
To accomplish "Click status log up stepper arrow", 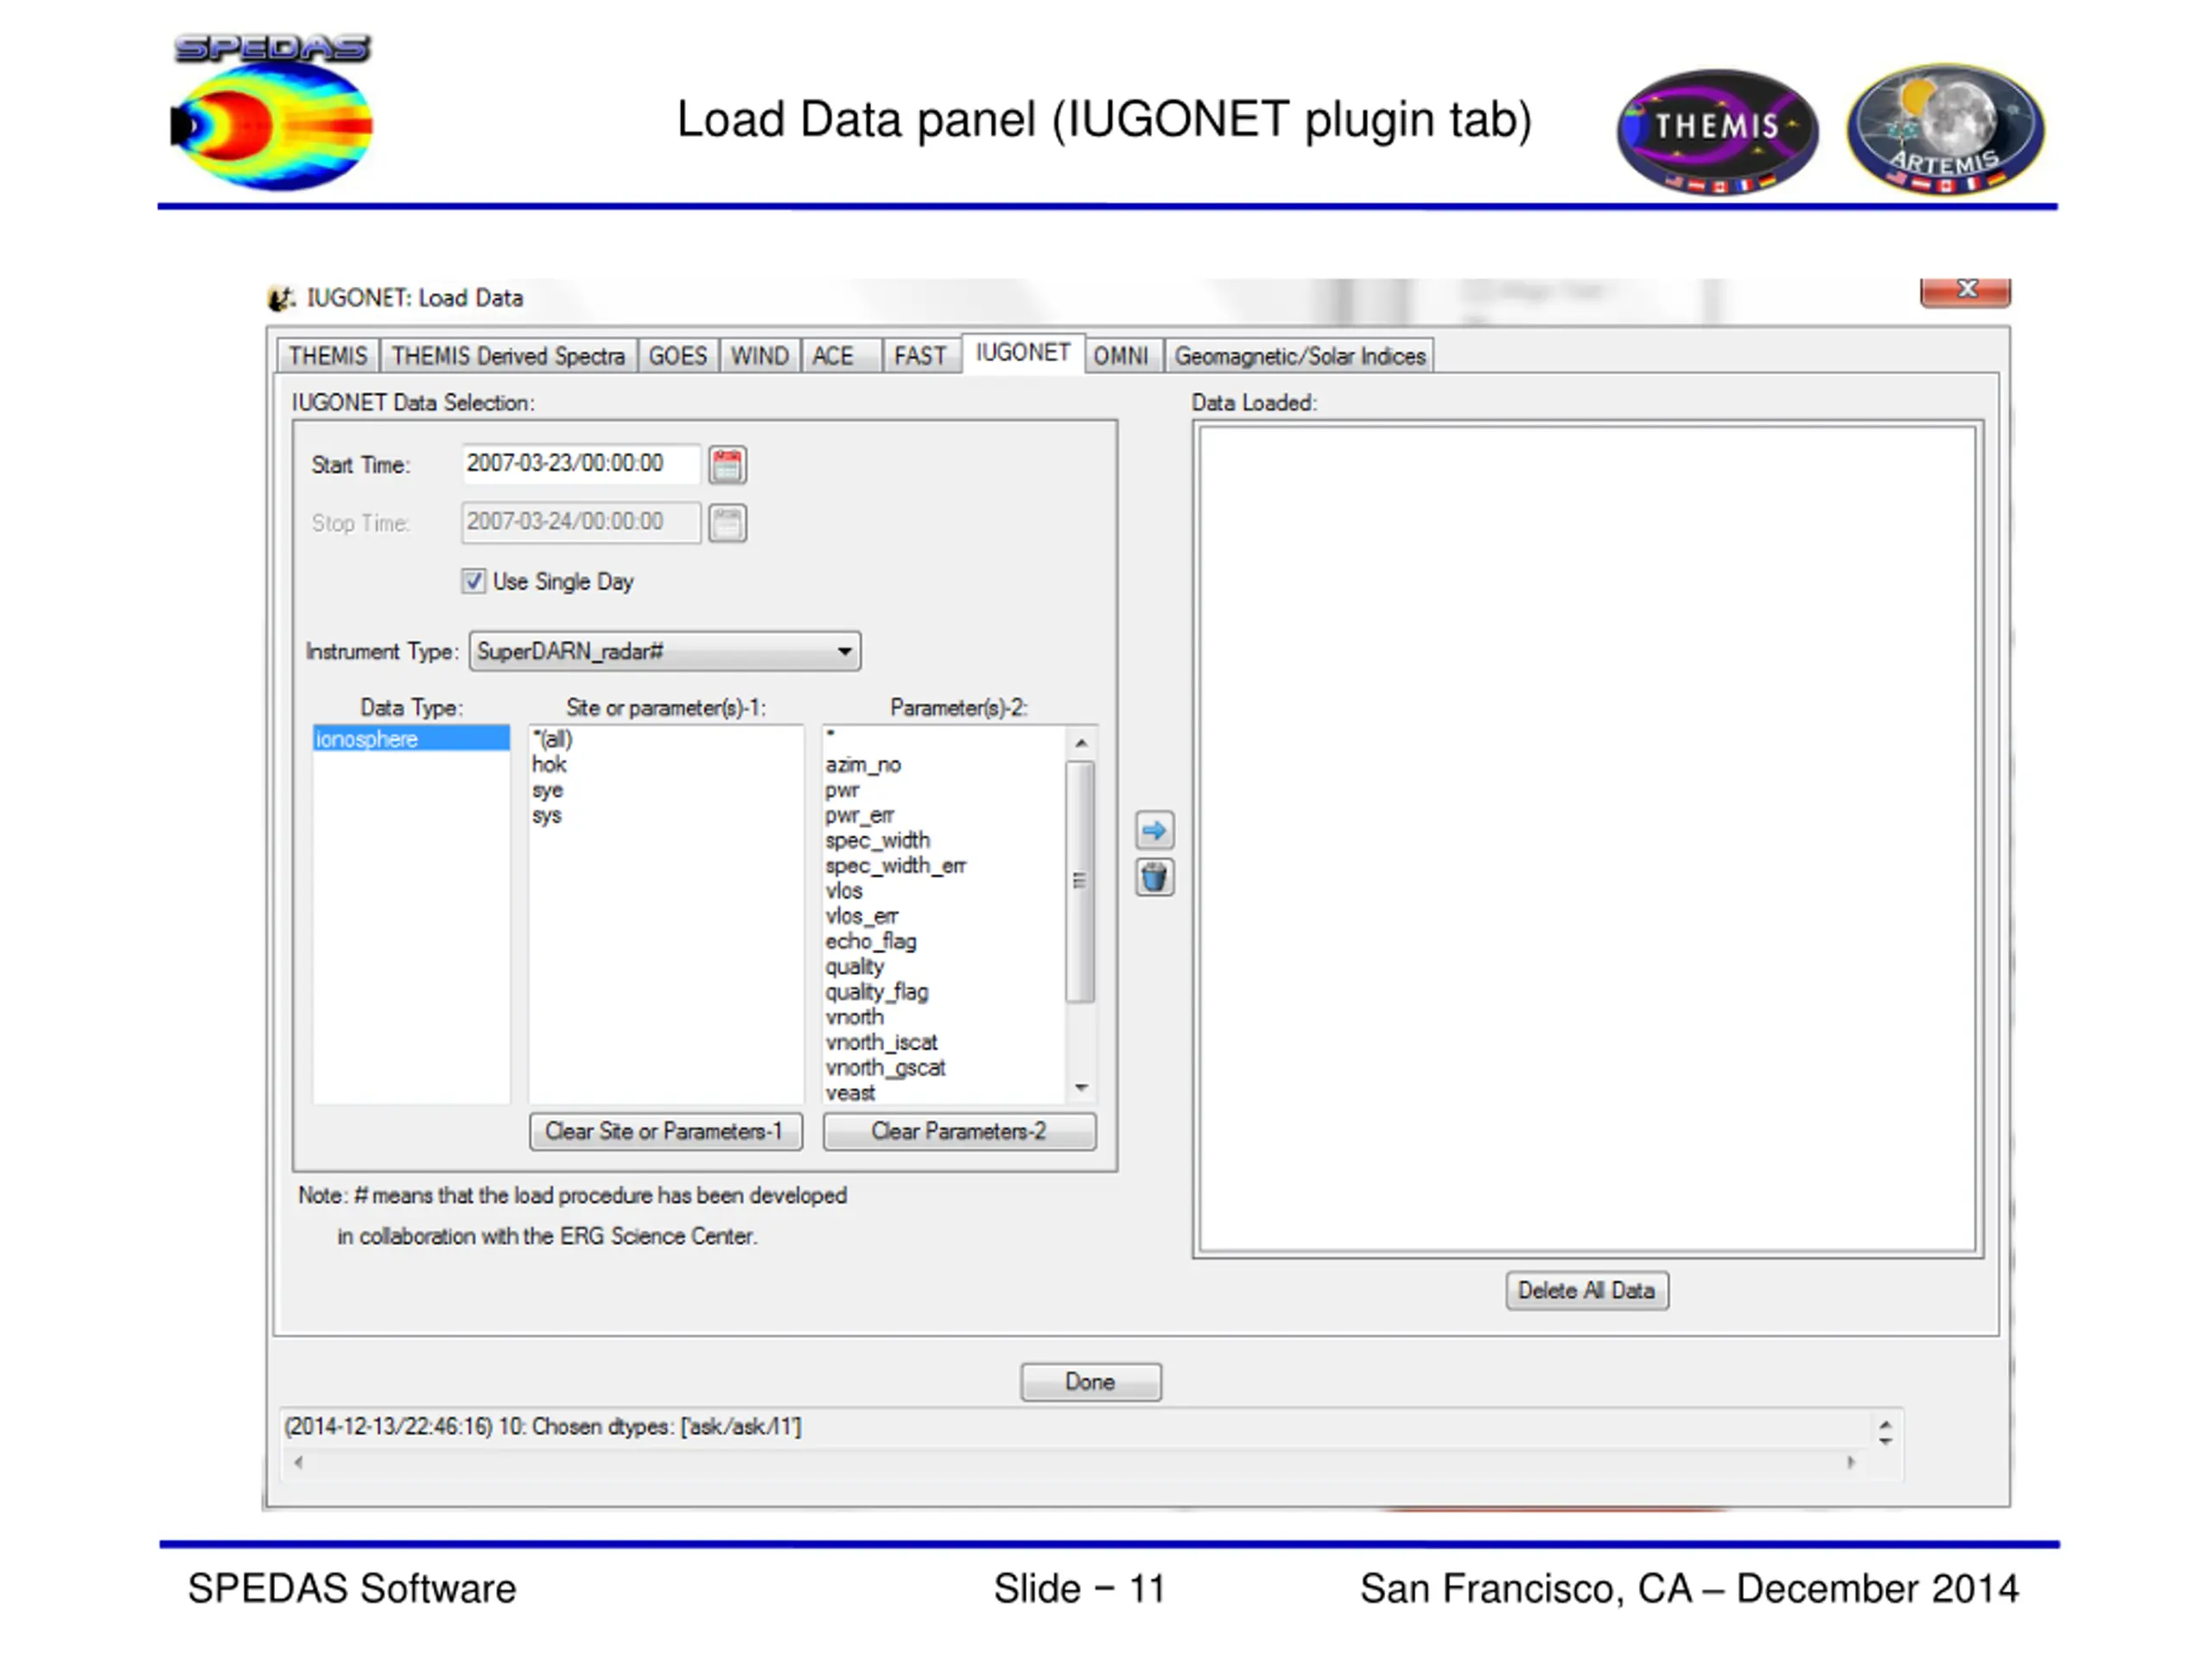I will [1885, 1424].
